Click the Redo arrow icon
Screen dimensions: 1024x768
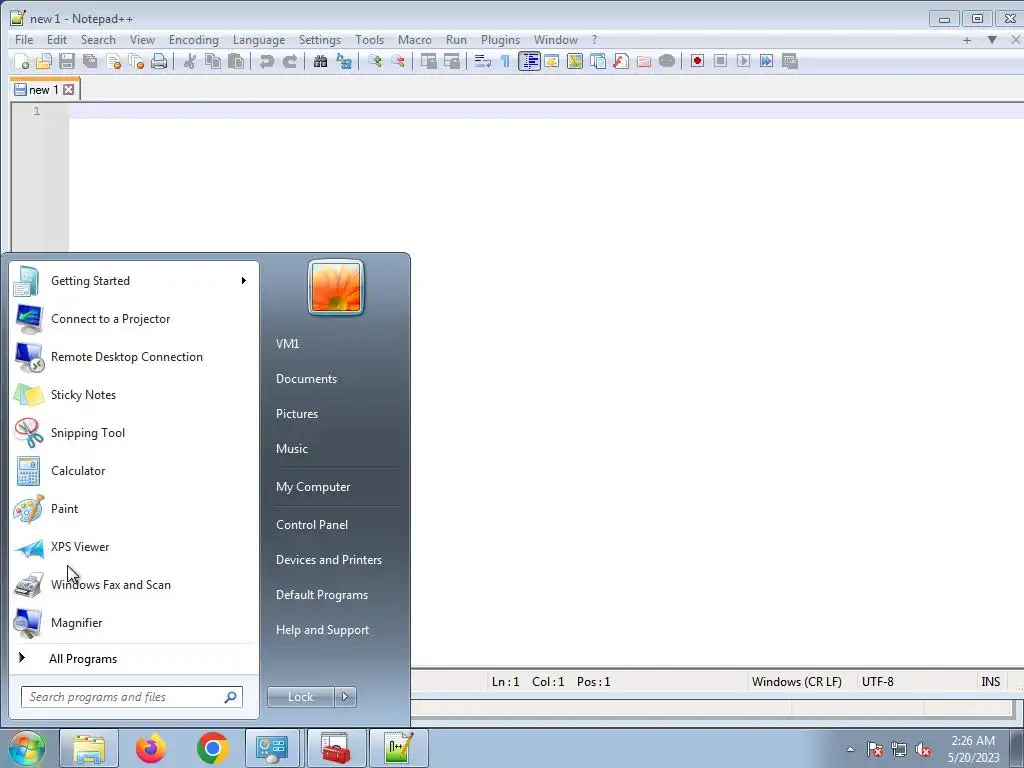(289, 61)
